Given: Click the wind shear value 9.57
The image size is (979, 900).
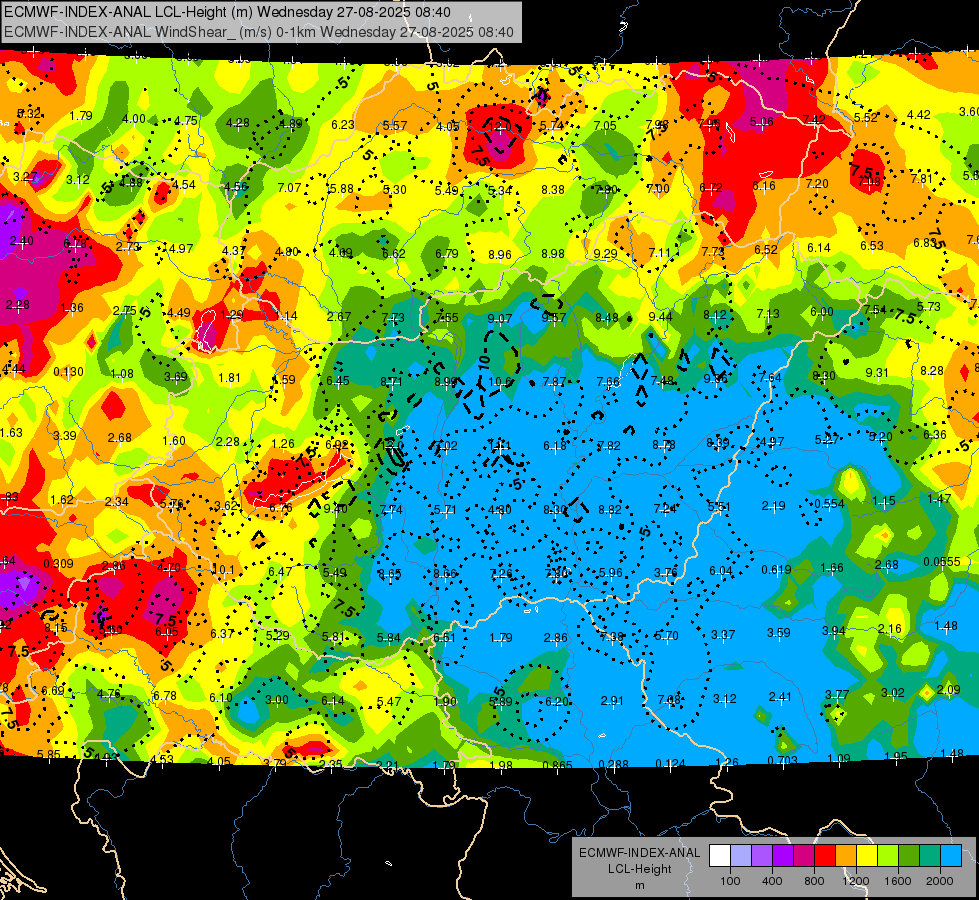Looking at the screenshot, I should (554, 318).
